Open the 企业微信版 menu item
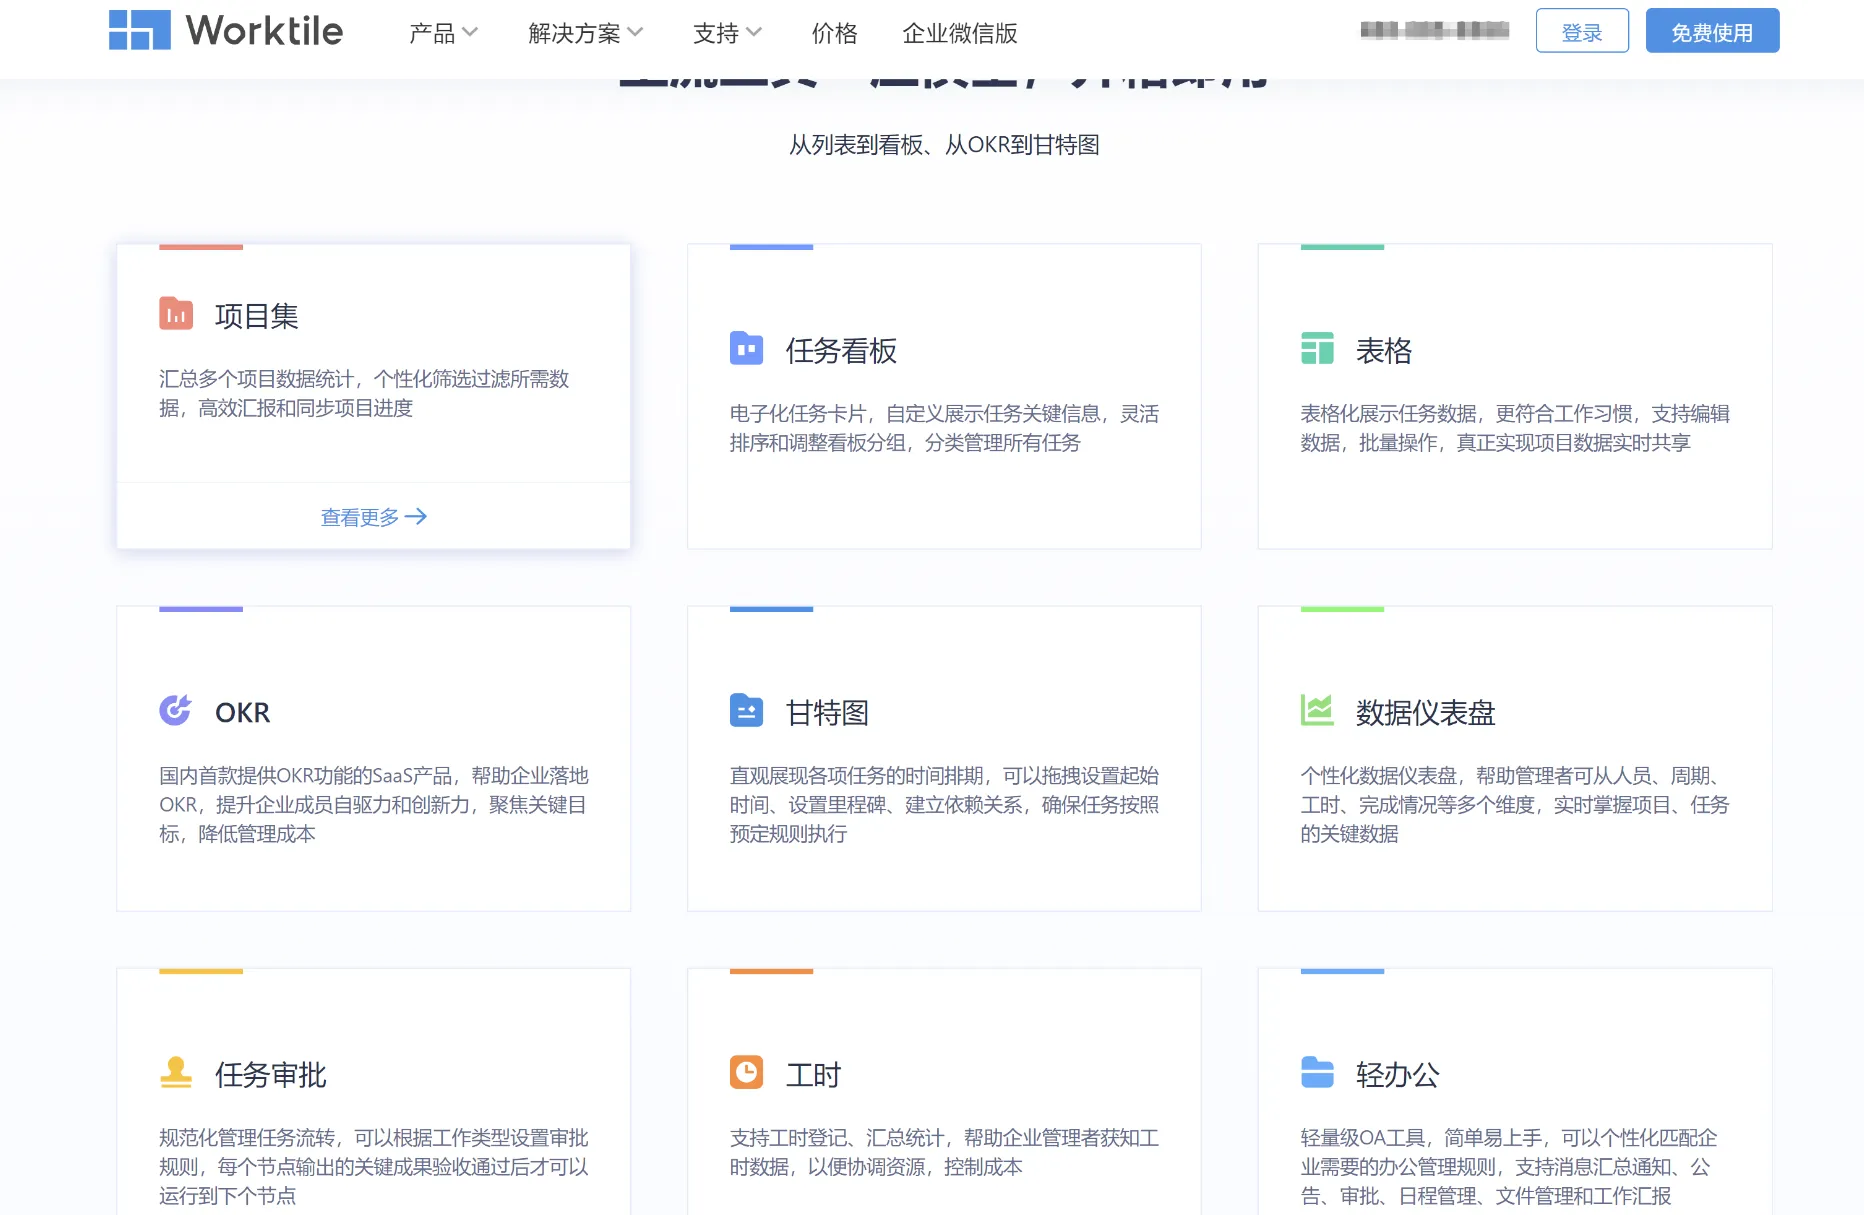The image size is (1864, 1215). click(x=960, y=33)
